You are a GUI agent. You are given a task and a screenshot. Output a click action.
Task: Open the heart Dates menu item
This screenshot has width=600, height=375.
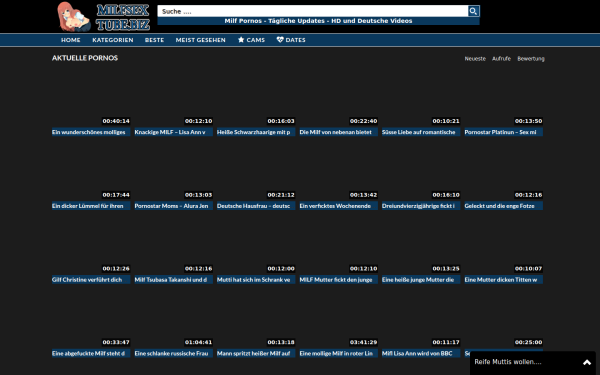point(291,40)
